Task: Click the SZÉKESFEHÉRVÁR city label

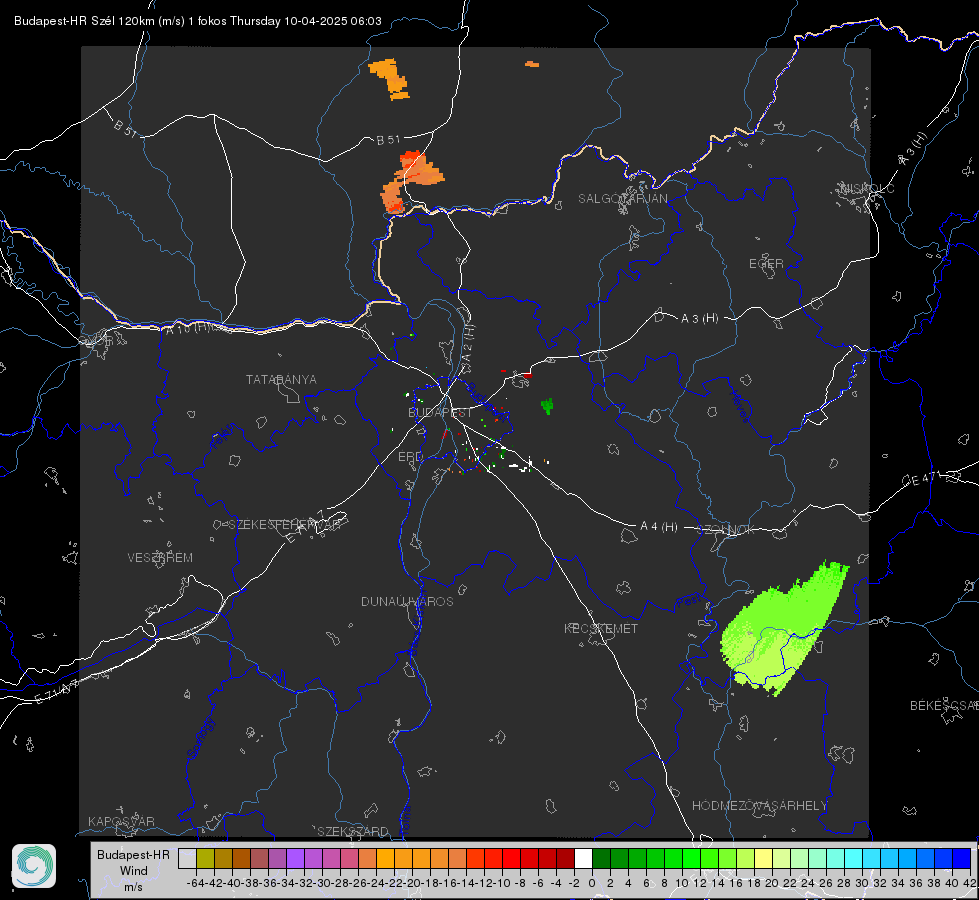Action: tap(287, 525)
